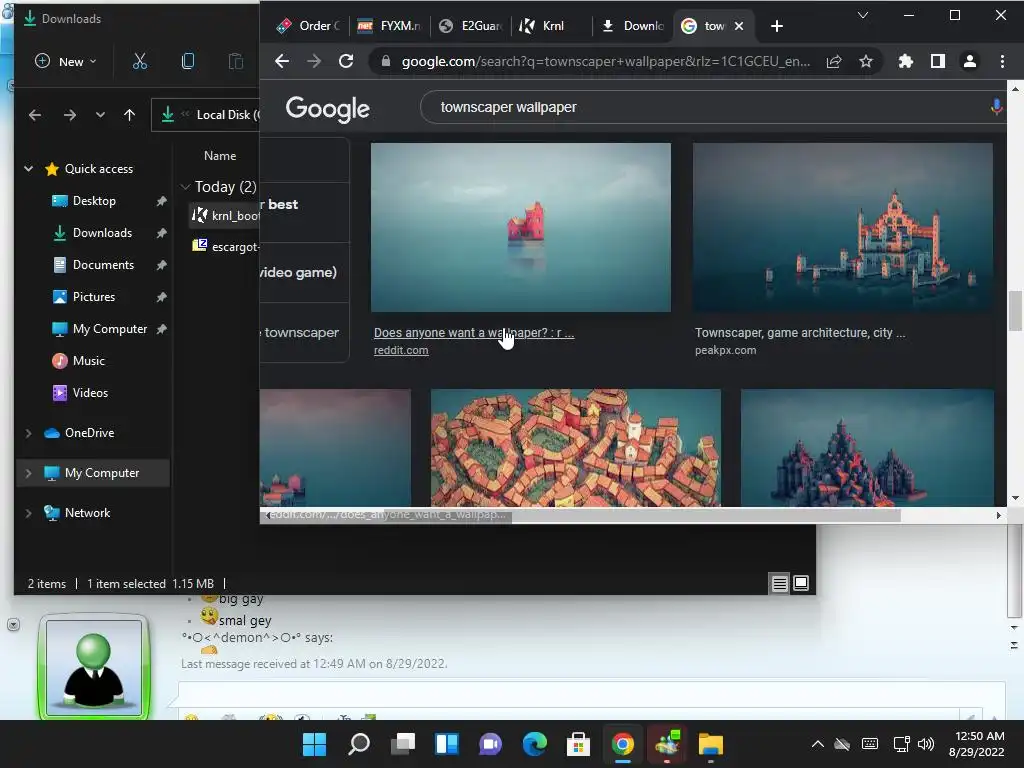Screen dimensions: 1024x768
Task: Click the Cut icon in File Explorer toolbar
Action: 140,61
